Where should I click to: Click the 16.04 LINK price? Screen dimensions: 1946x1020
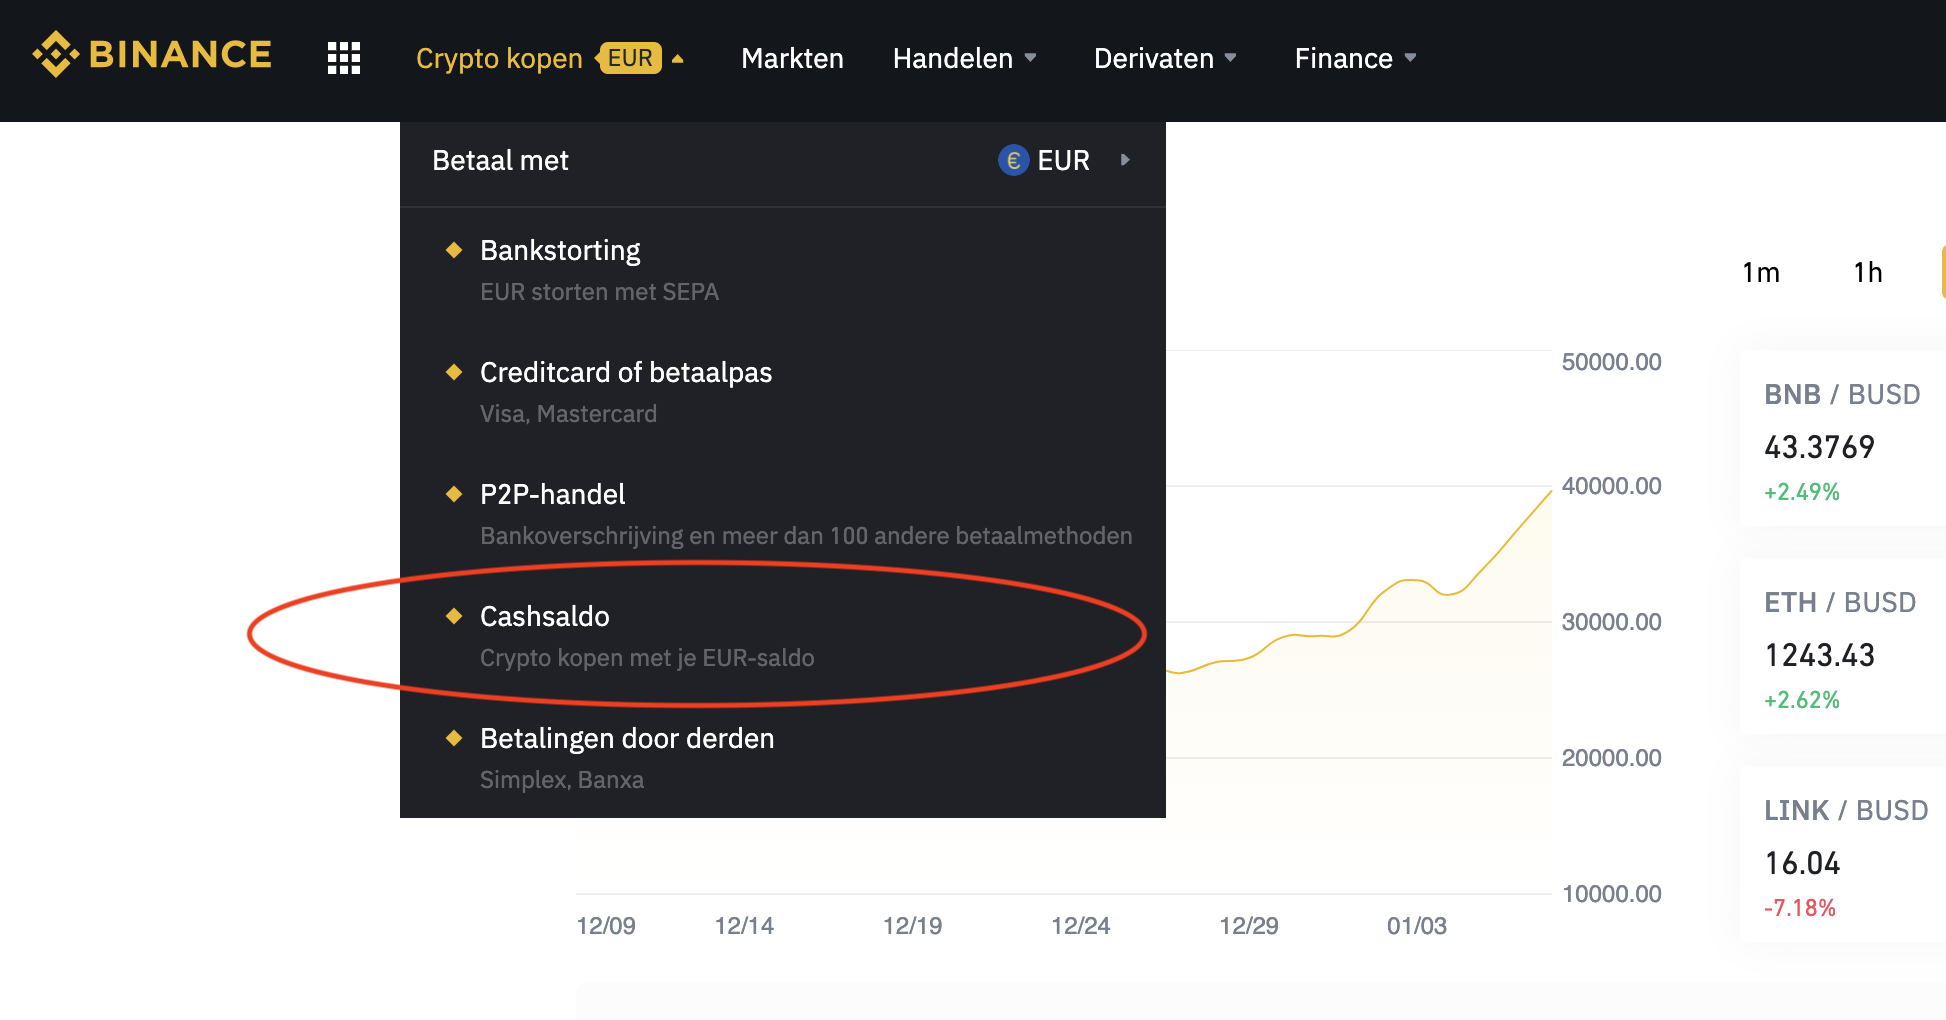coord(1802,863)
